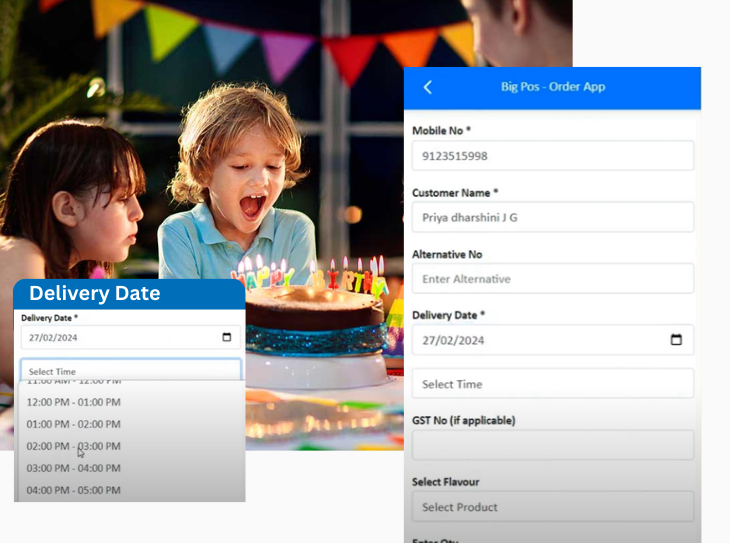Choose the 01:00 PM - 02:00 PM slot
Viewport: 730px width, 543px height.
[x=74, y=424]
